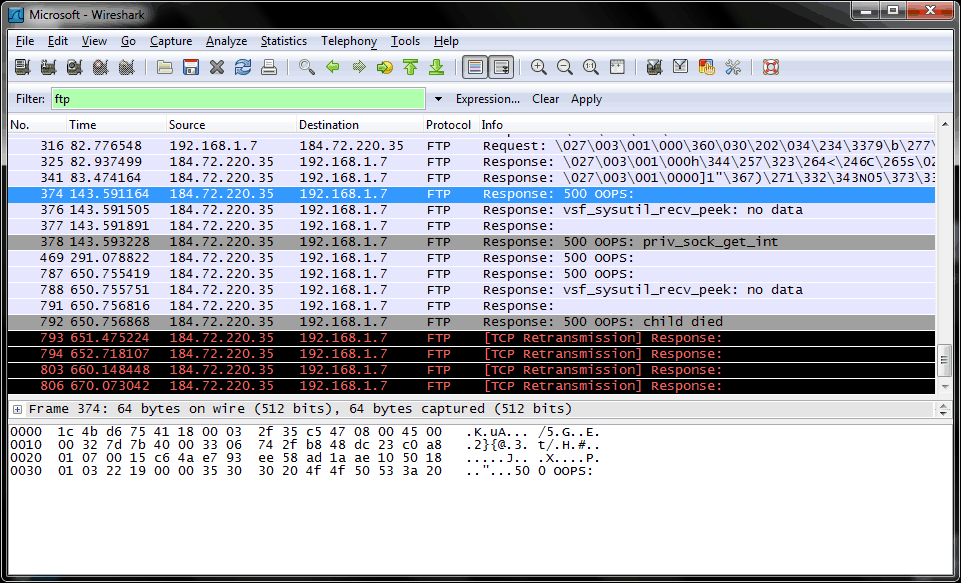
Task: Select retransmission packet 793
Action: point(472,338)
